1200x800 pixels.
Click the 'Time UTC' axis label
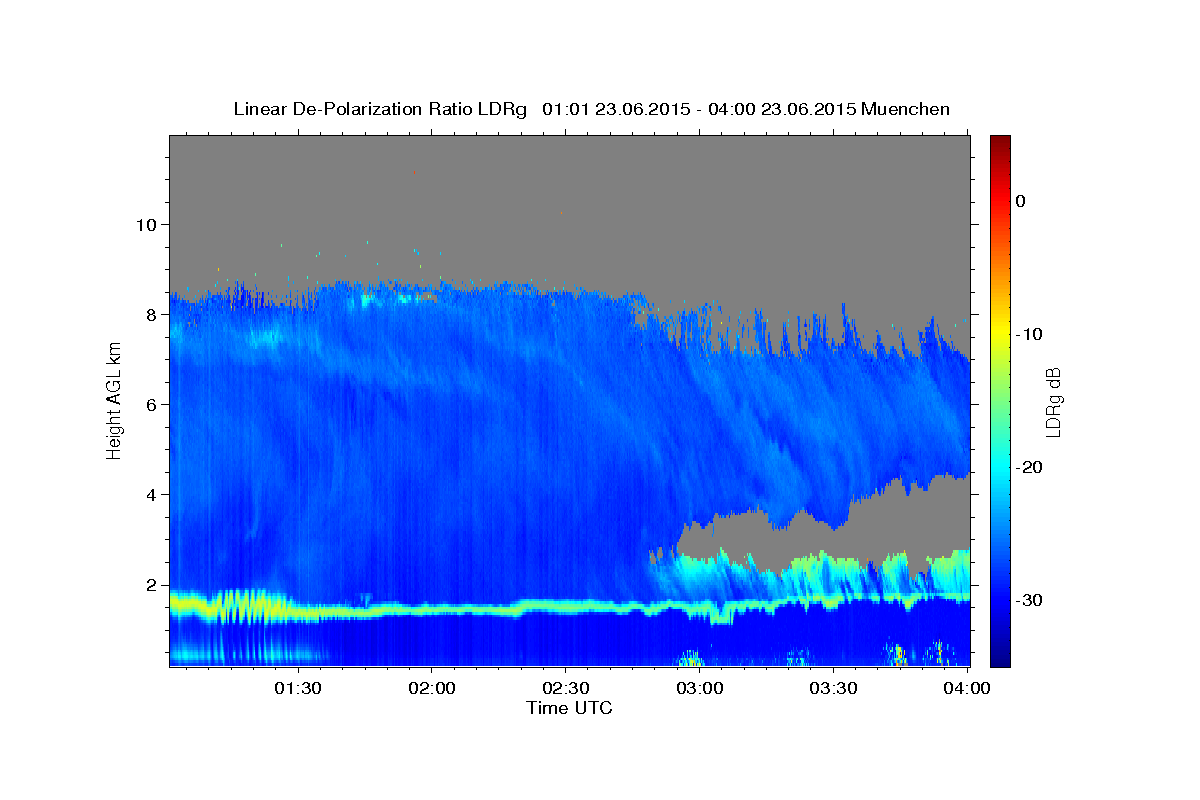pos(569,708)
